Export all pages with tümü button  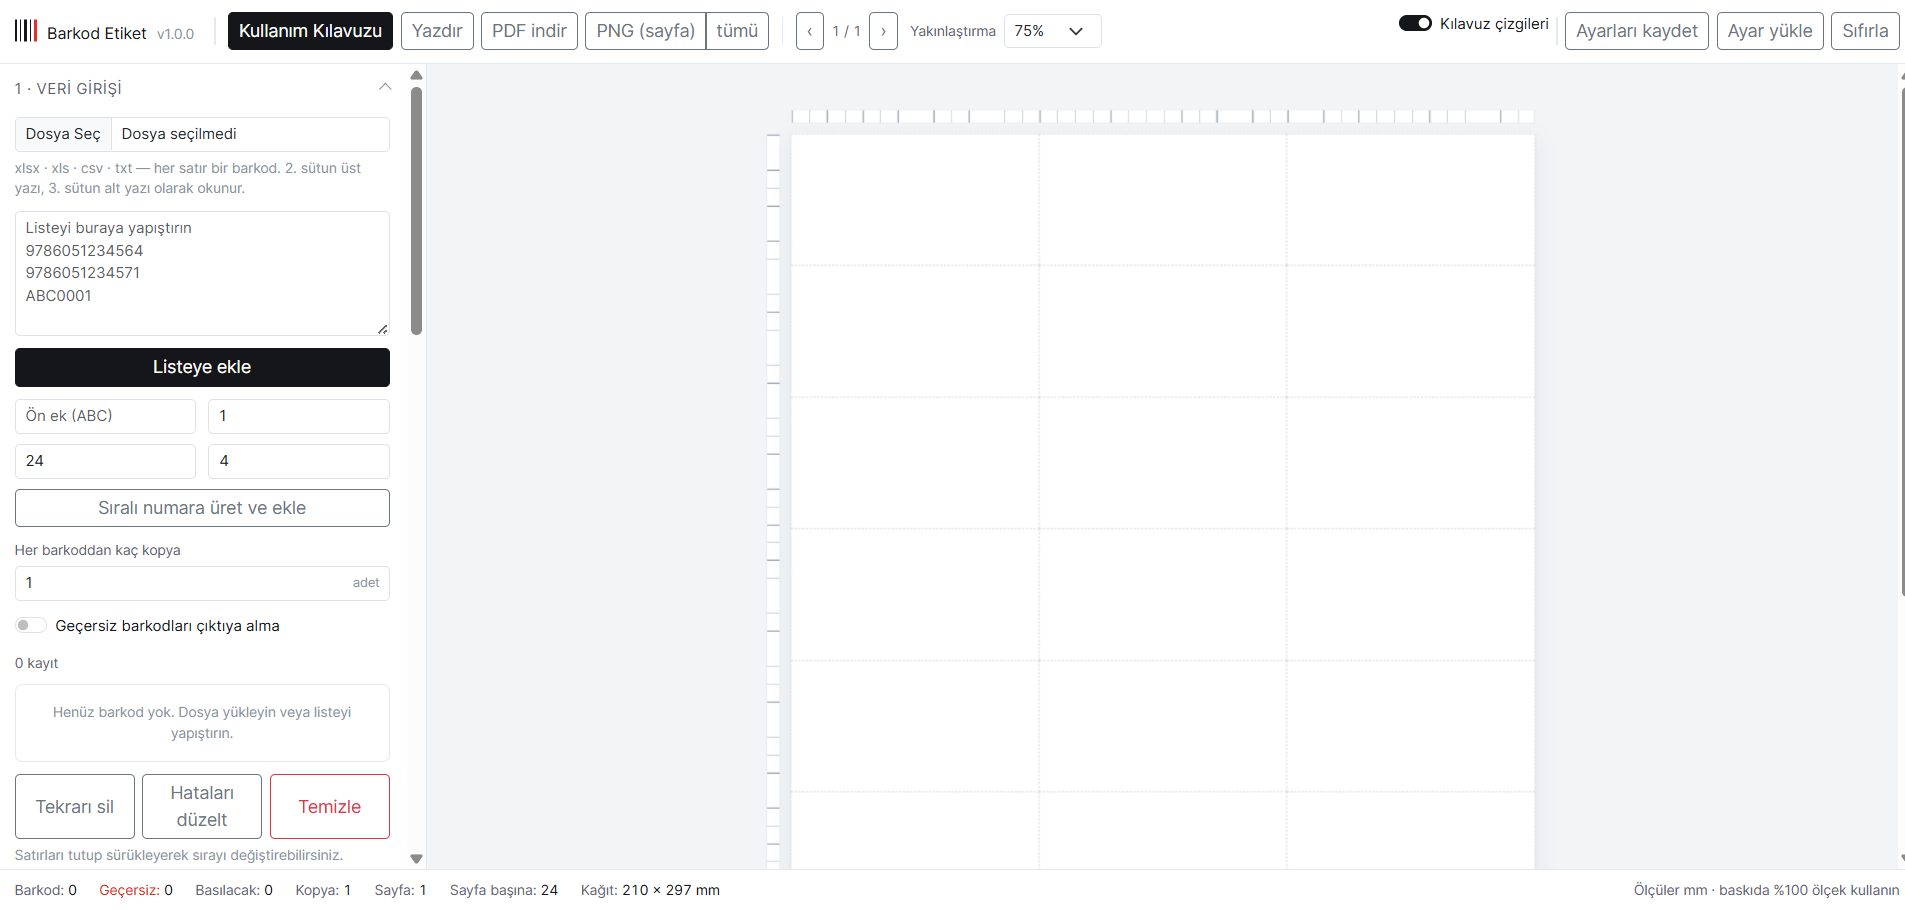pyautogui.click(x=737, y=31)
